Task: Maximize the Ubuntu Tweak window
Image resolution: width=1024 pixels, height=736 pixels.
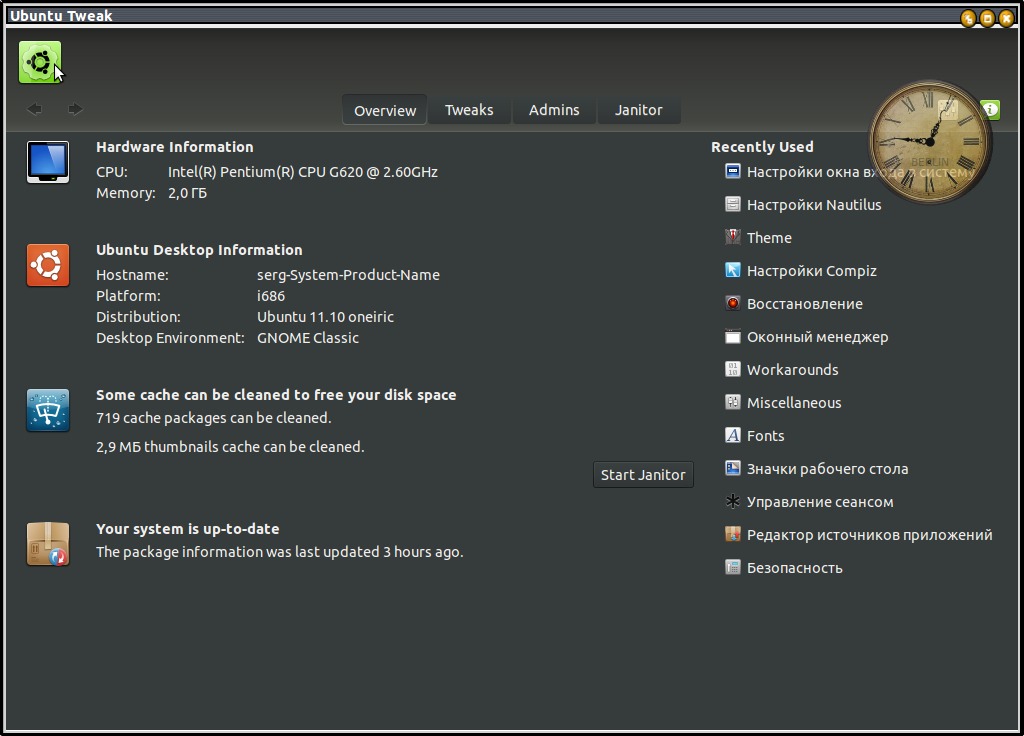Action: [x=987, y=18]
